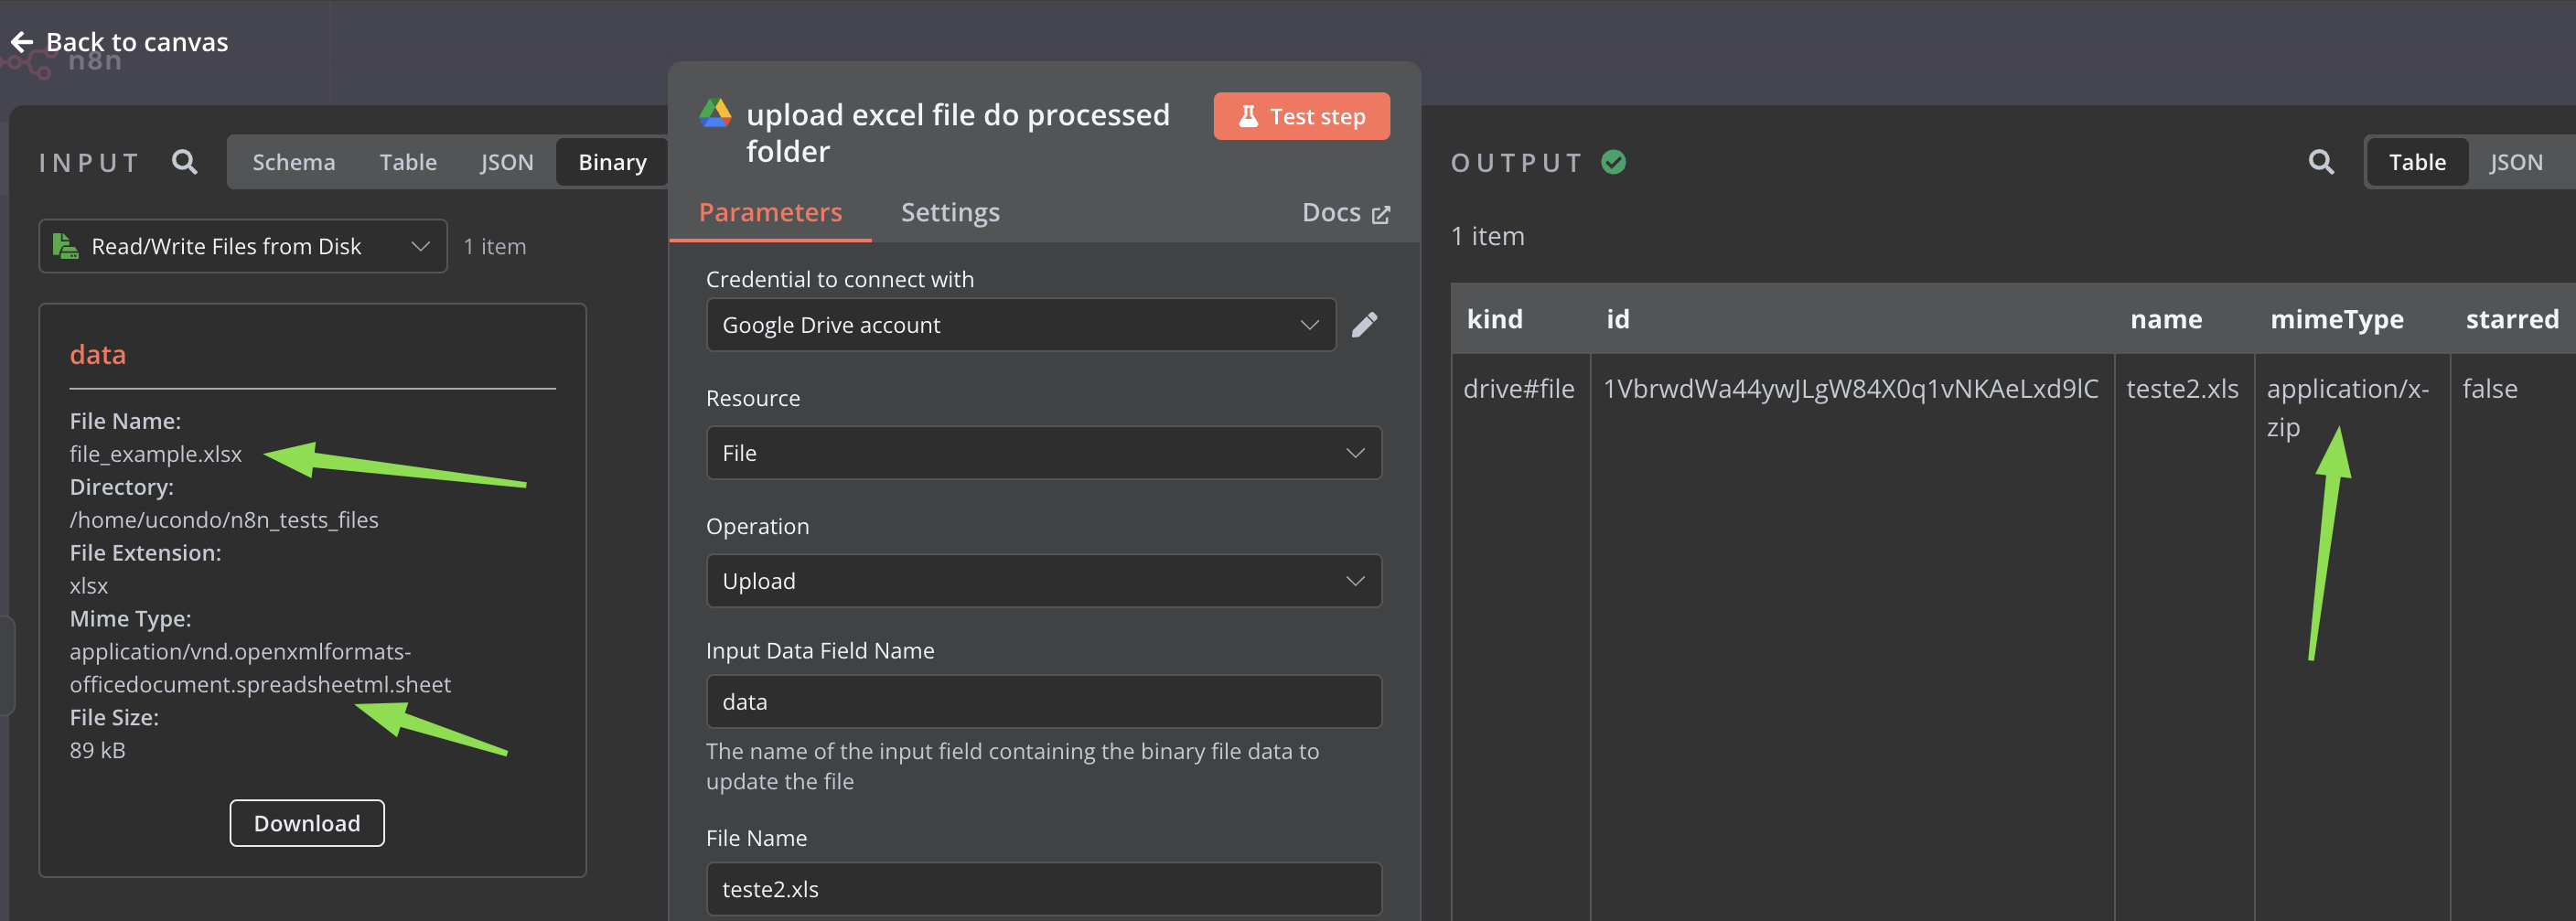Screen dimensions: 2576x921
Task: Run Test step button
Action: pyautogui.click(x=1301, y=116)
